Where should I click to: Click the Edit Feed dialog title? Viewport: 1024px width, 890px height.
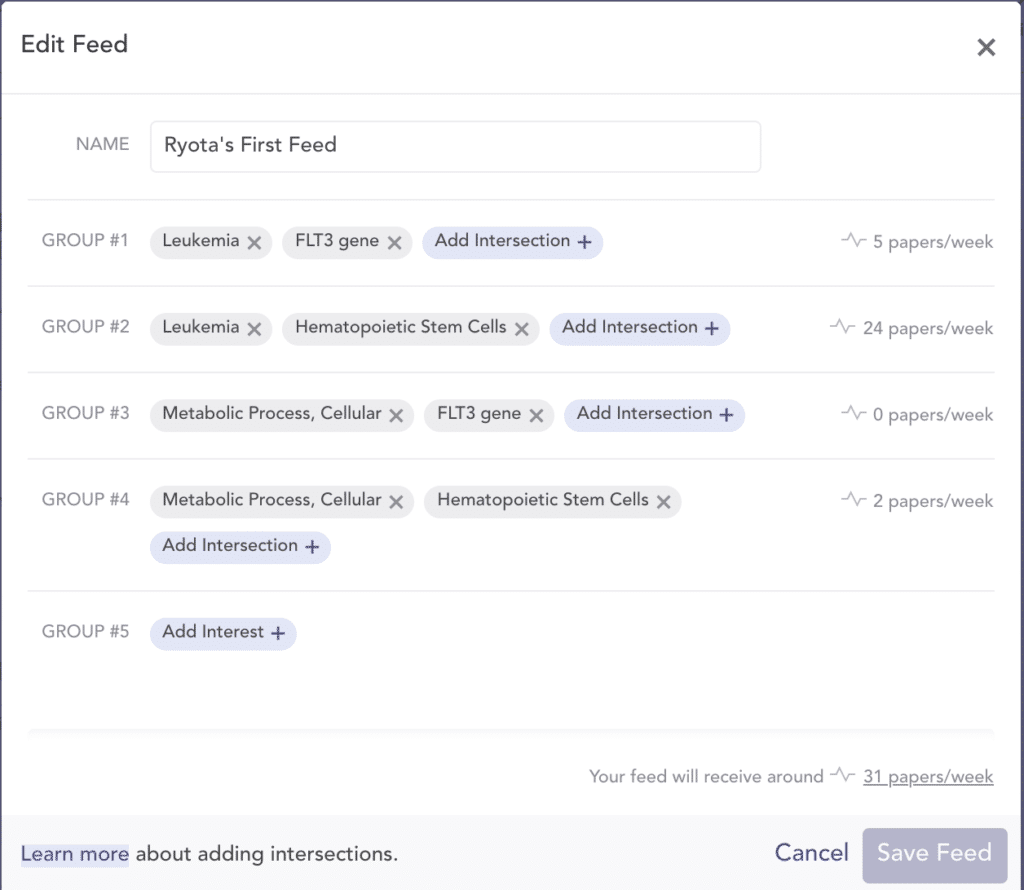(x=74, y=44)
